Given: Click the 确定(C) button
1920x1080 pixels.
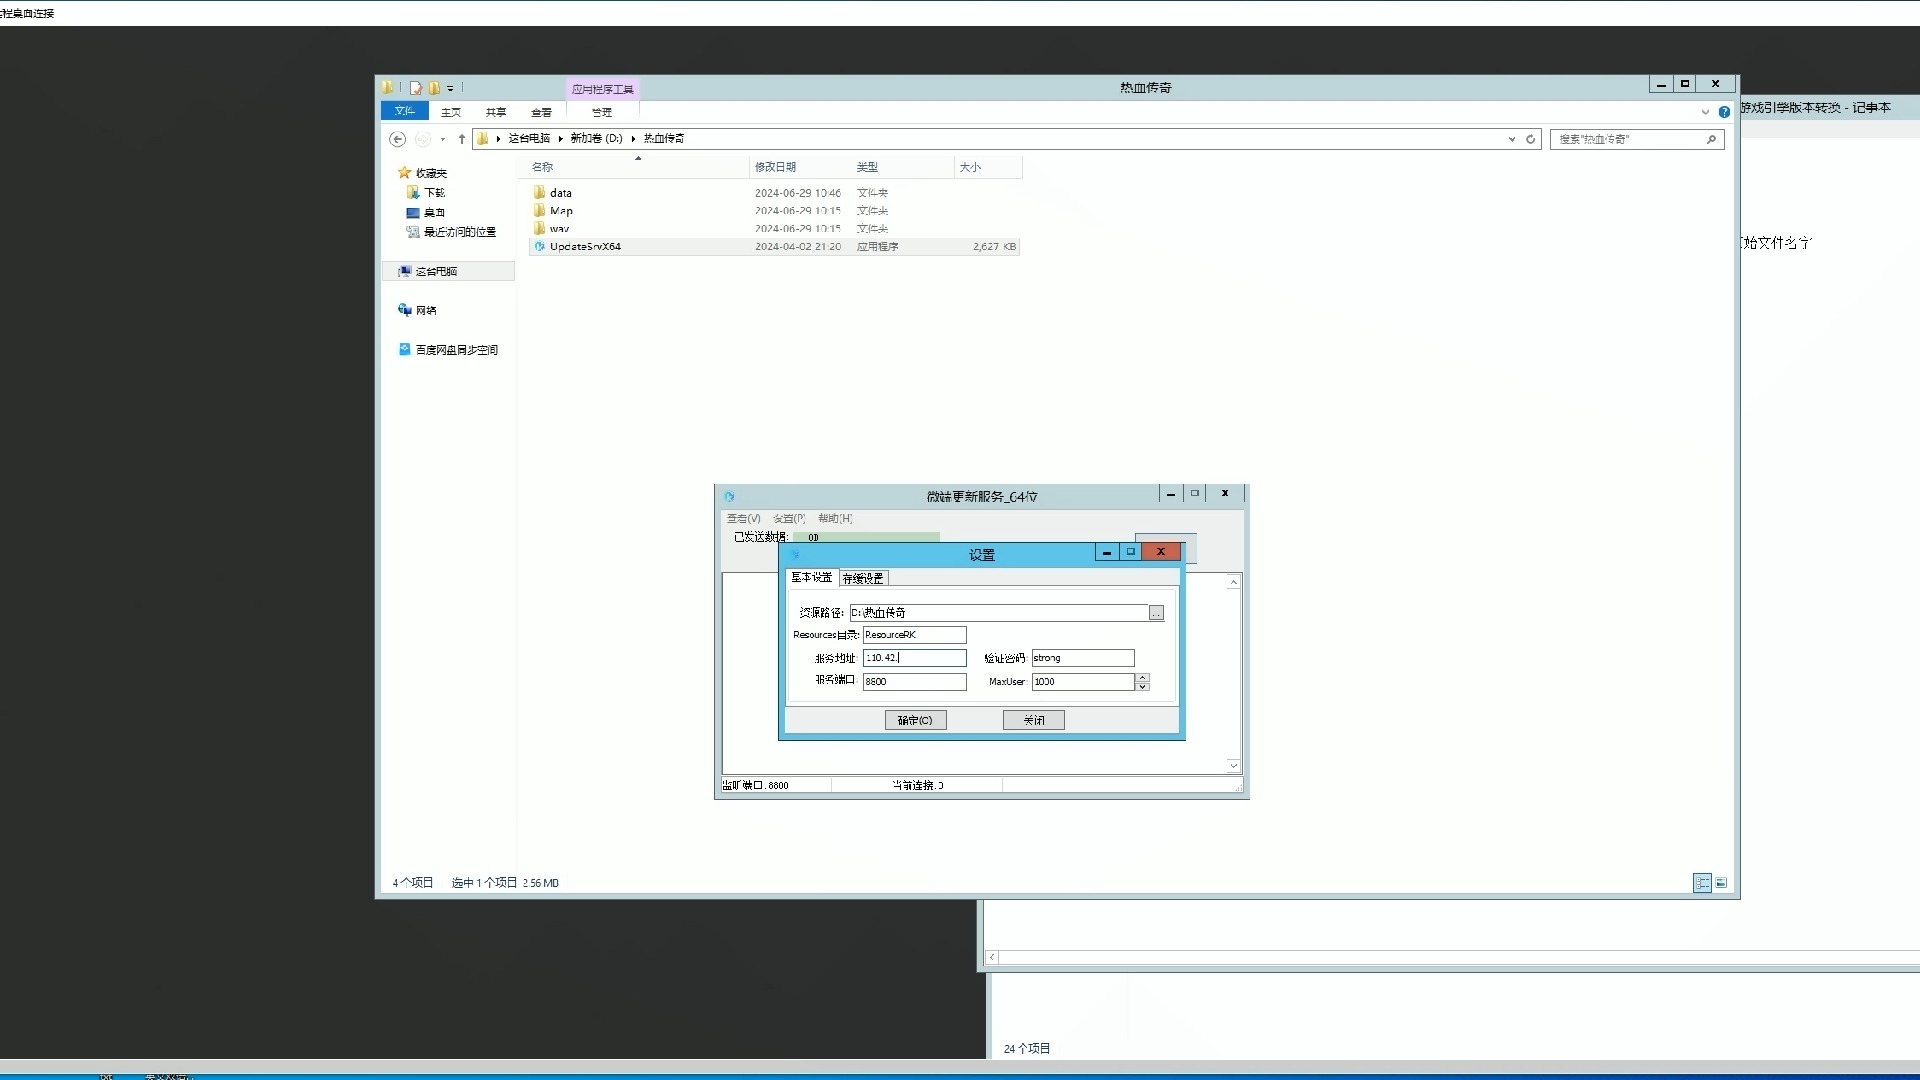Looking at the screenshot, I should [x=915, y=720].
